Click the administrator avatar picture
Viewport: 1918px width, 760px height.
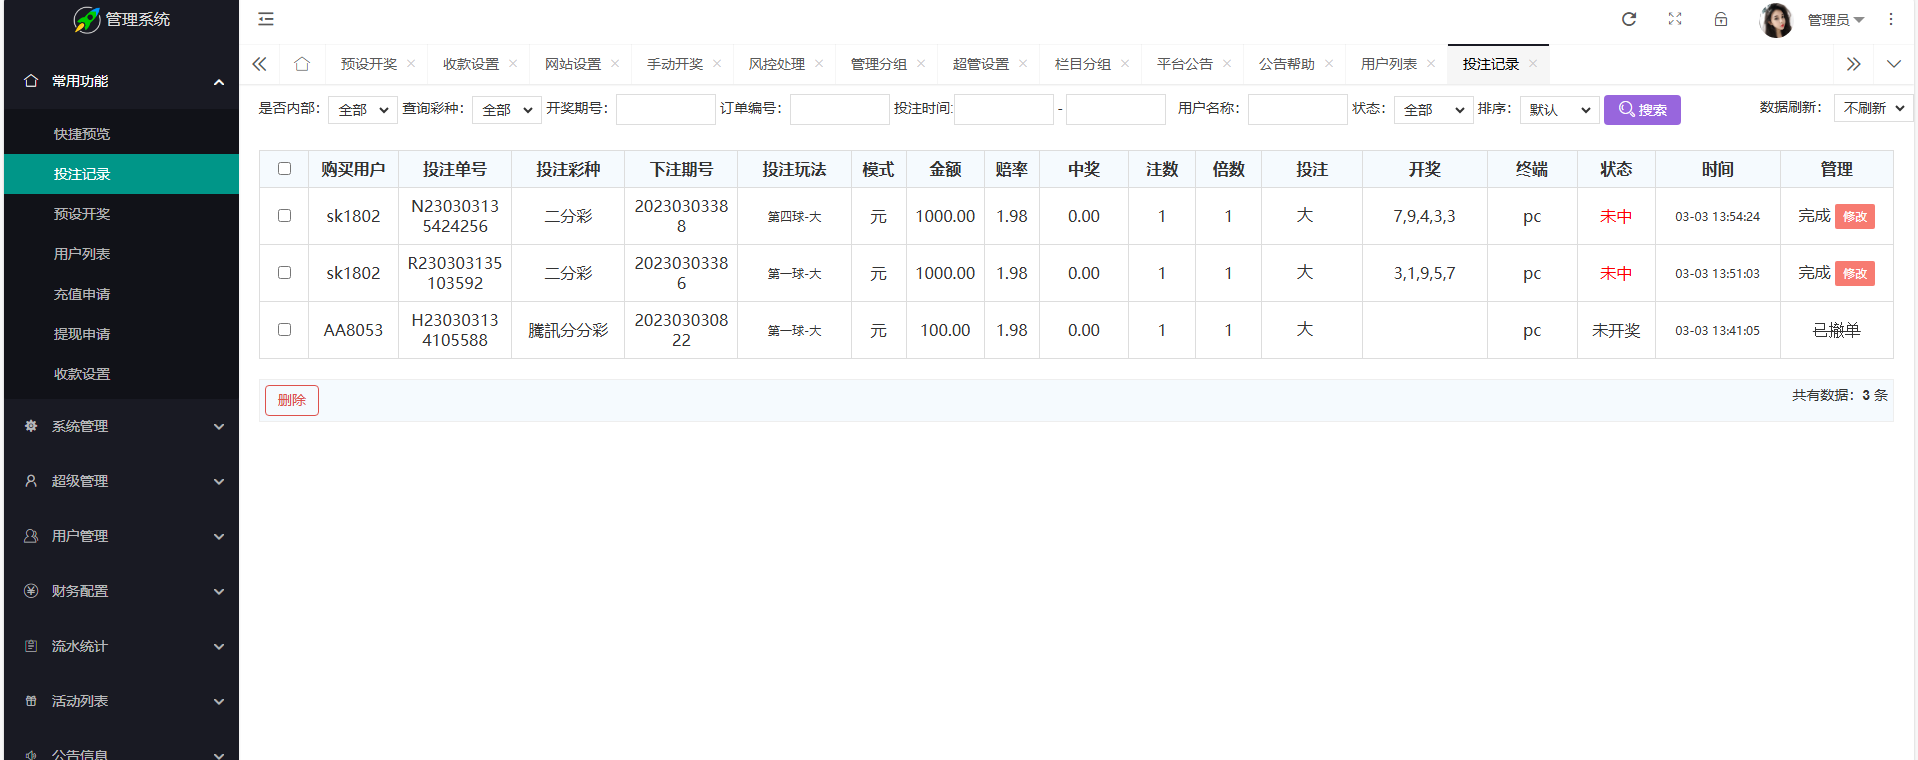(1776, 20)
